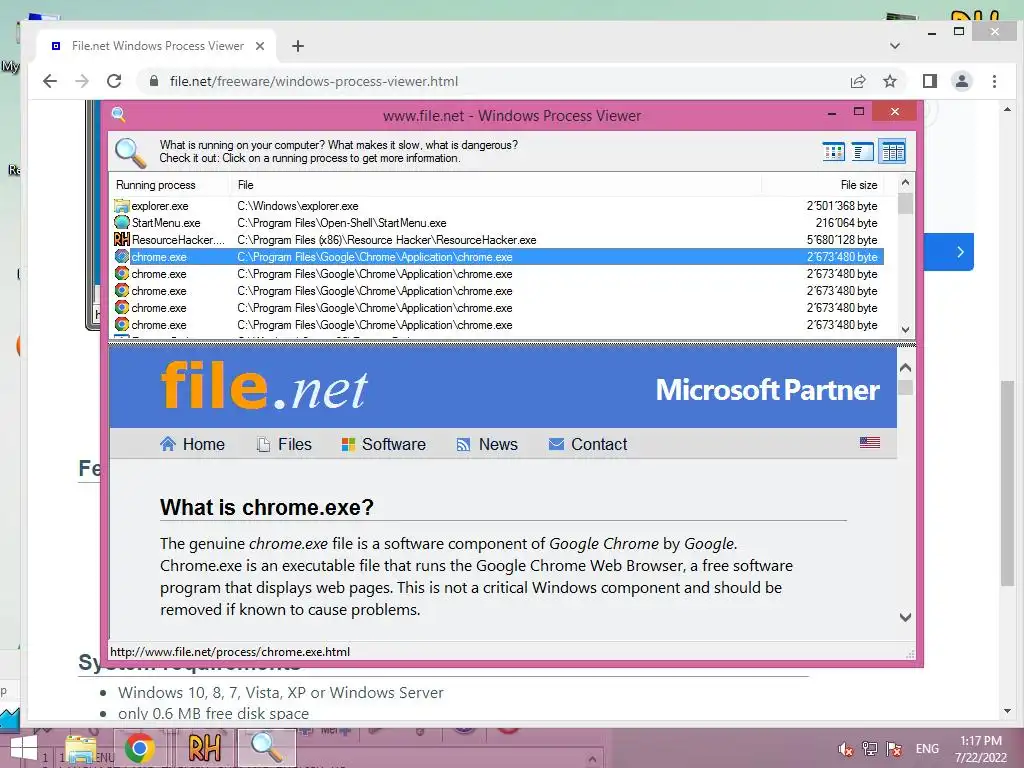Click the US flag language icon
1024x768 pixels.
[x=870, y=443]
